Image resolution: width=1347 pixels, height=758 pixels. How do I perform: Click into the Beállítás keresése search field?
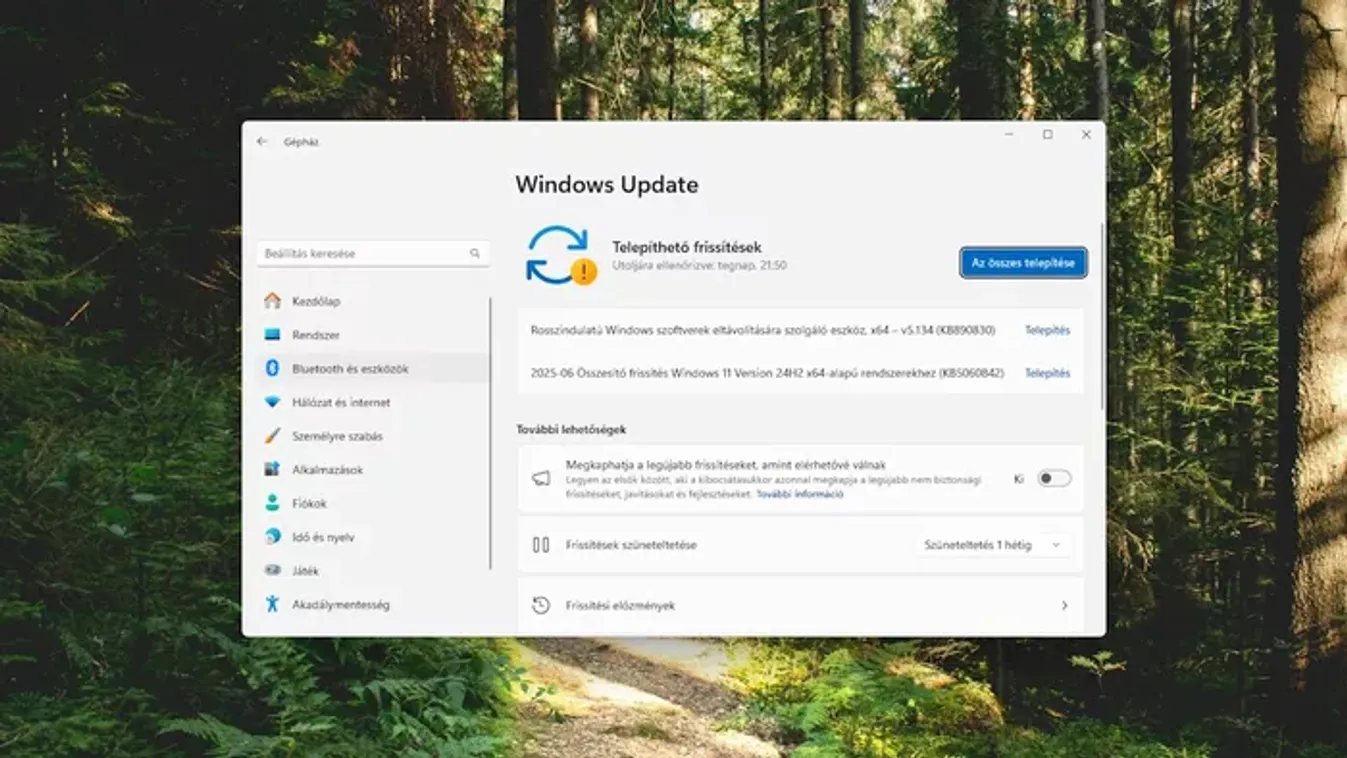(373, 254)
